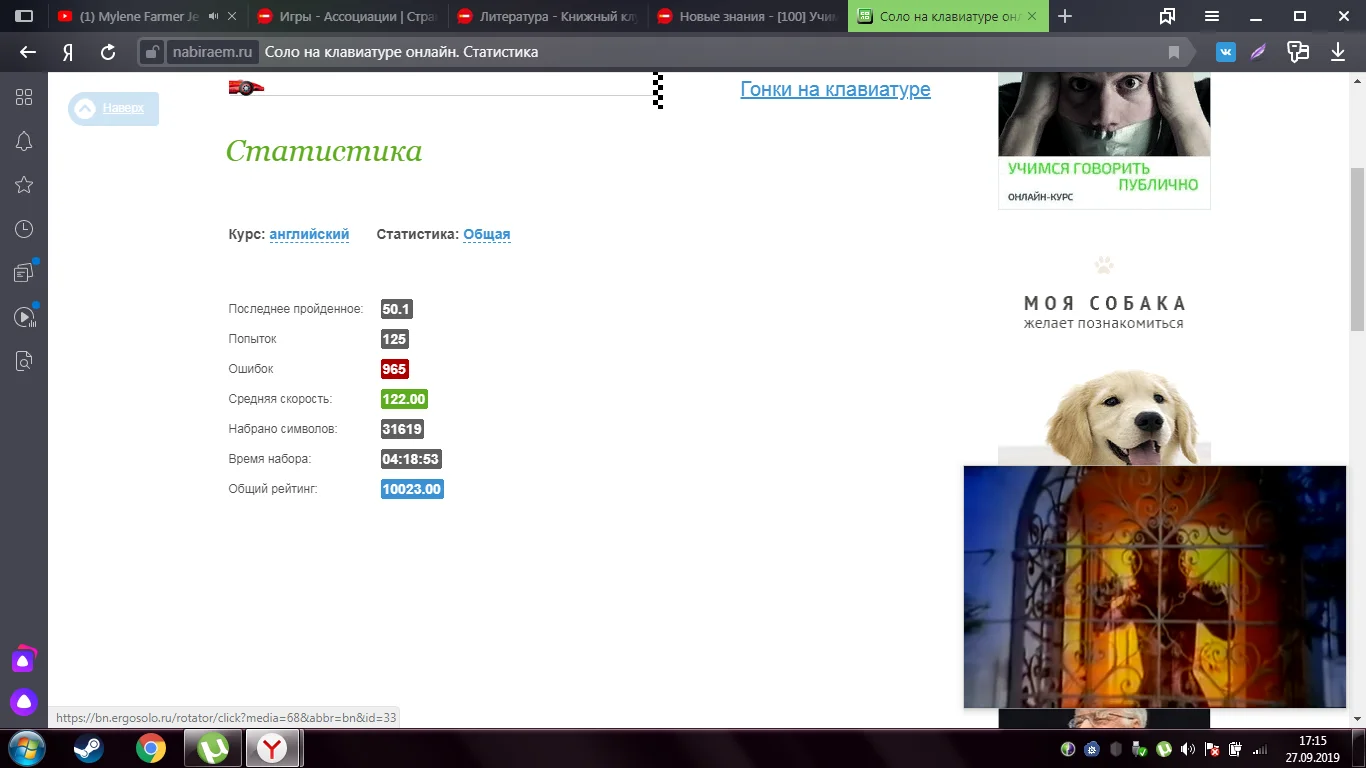Reload the current page
The height and width of the screenshot is (768, 1366).
point(108,52)
